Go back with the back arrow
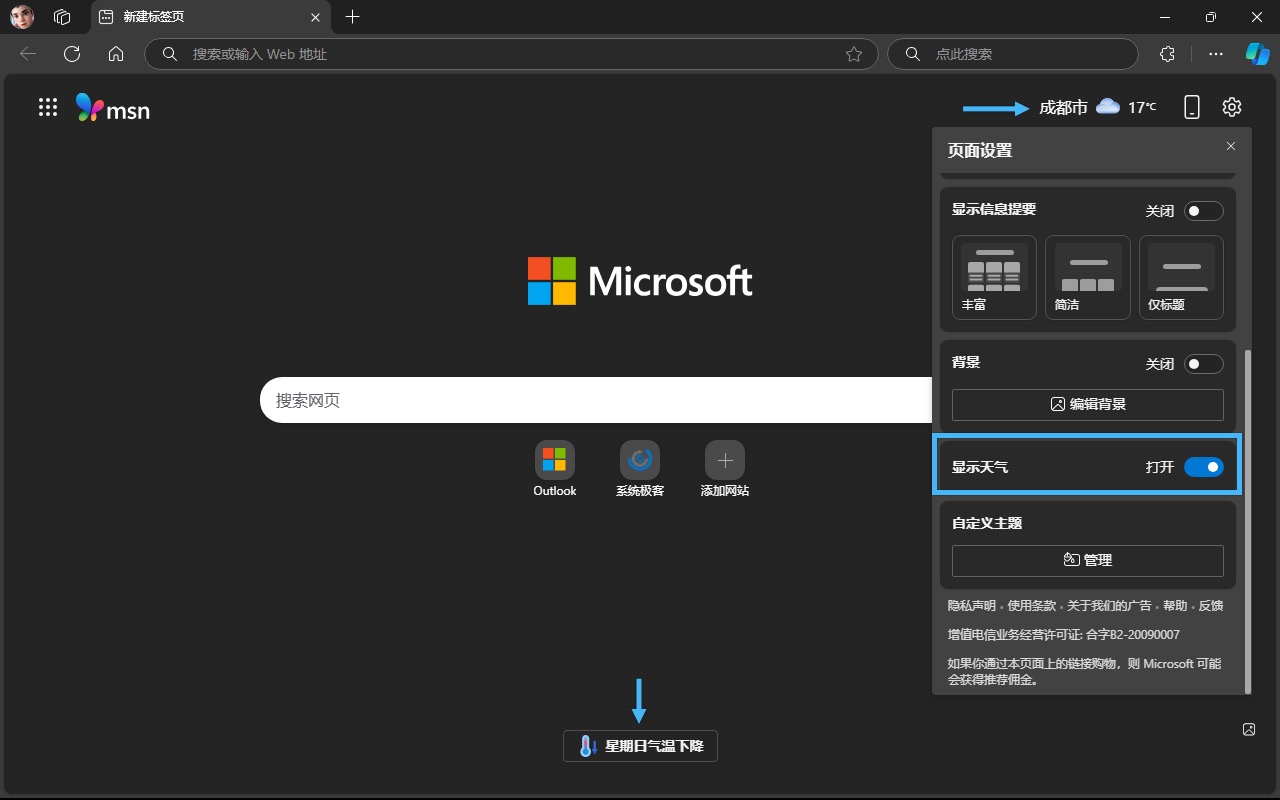 pos(28,54)
